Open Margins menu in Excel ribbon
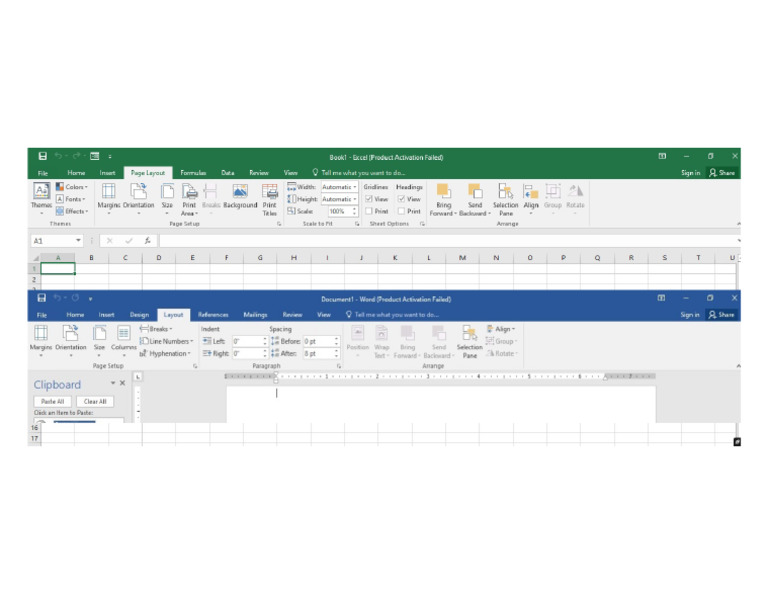Image resolution: width=768 pixels, height=594 pixels. pyautogui.click(x=108, y=198)
